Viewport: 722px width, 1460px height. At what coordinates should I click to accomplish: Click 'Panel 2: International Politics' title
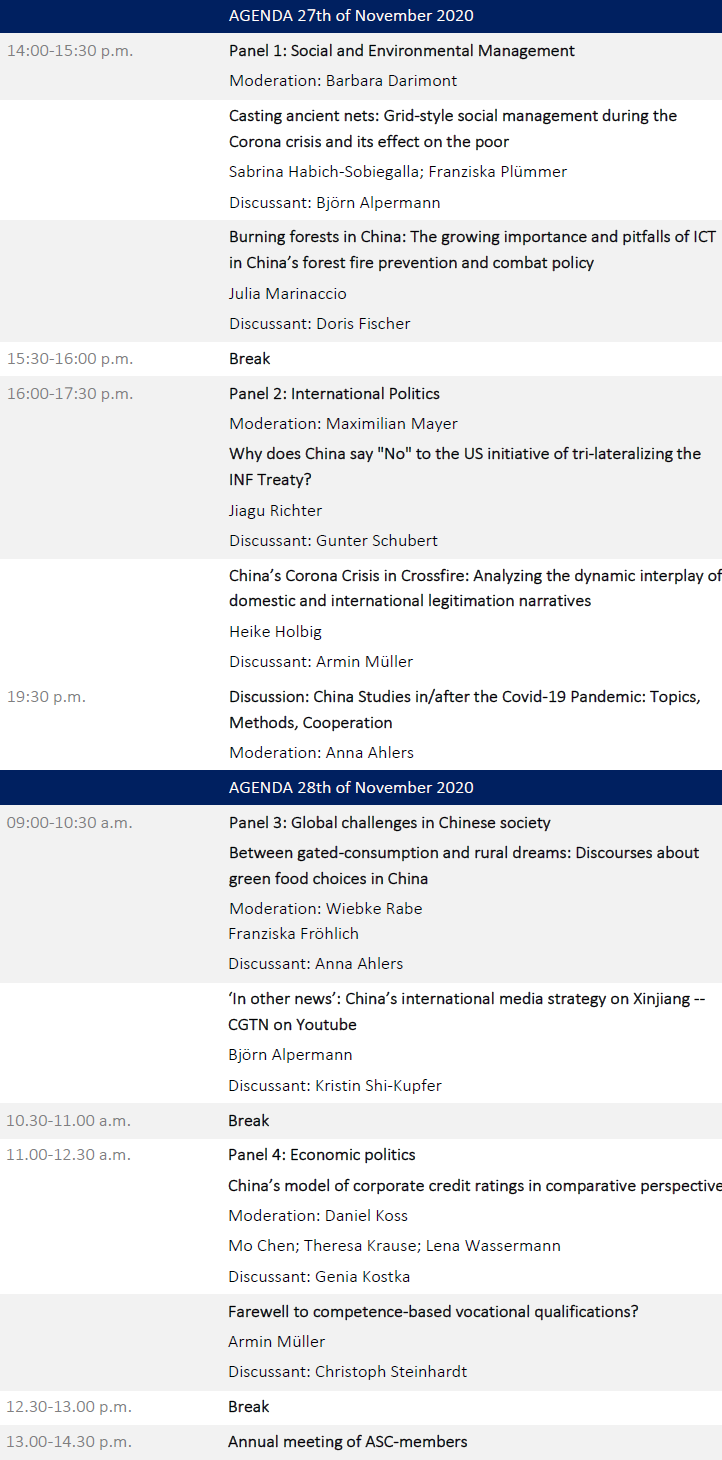(x=334, y=394)
